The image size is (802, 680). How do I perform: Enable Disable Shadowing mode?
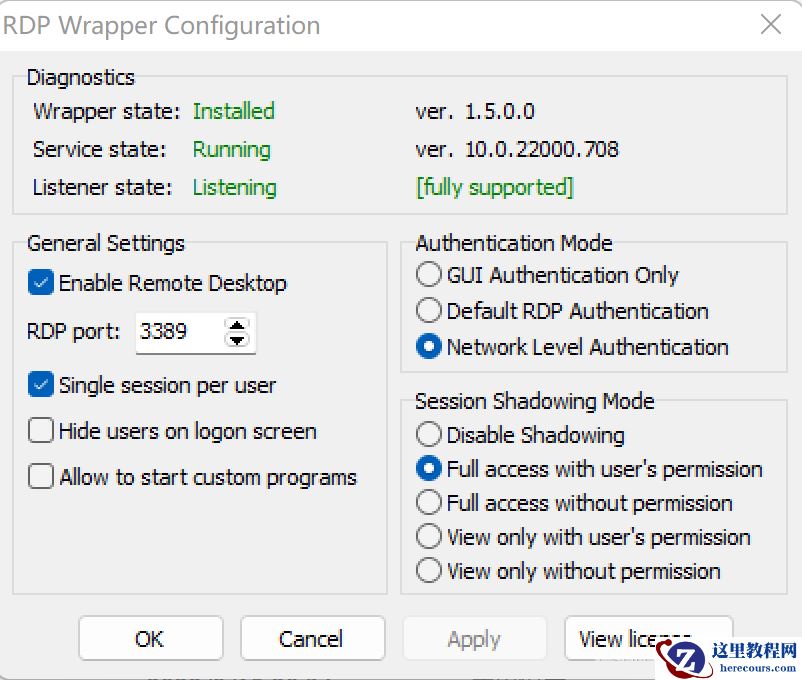click(428, 435)
